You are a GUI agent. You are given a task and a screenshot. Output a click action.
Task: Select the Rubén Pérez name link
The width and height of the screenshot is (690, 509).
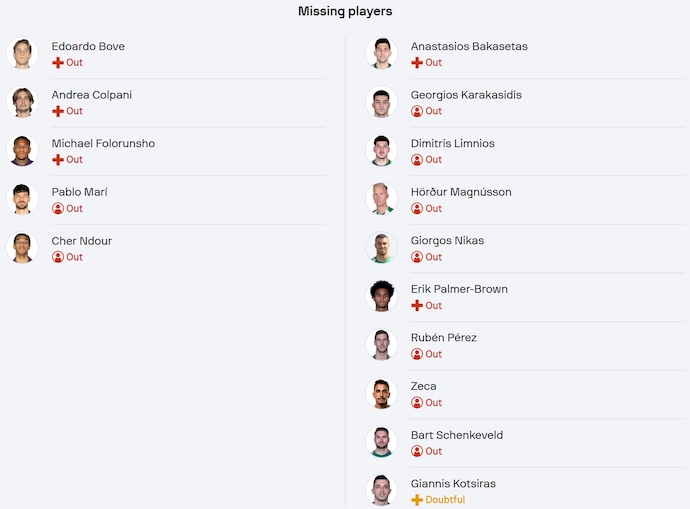tap(443, 338)
